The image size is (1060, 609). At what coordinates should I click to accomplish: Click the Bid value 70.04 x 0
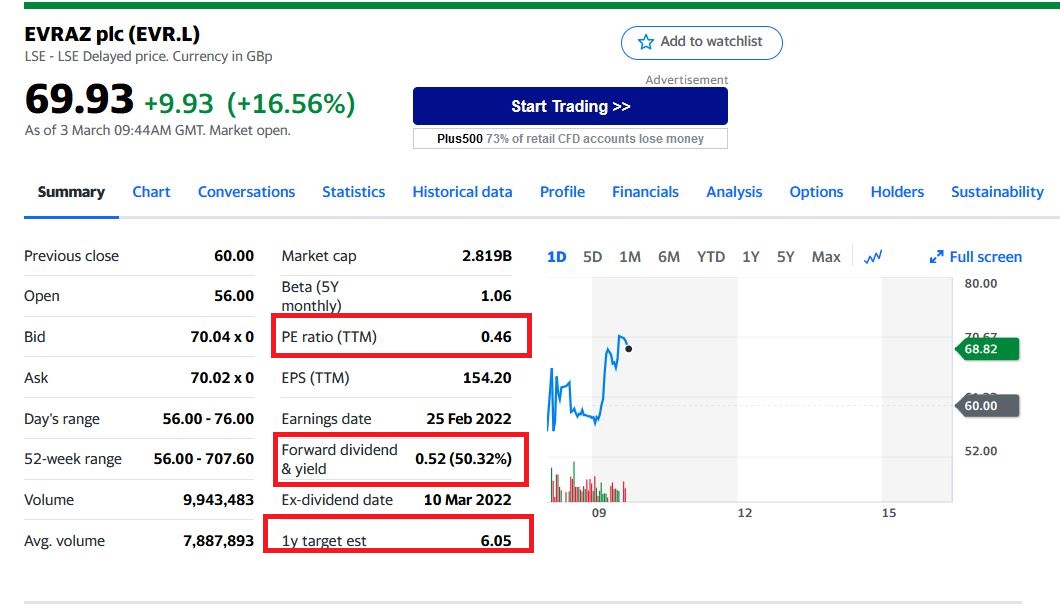pyautogui.click(x=222, y=337)
